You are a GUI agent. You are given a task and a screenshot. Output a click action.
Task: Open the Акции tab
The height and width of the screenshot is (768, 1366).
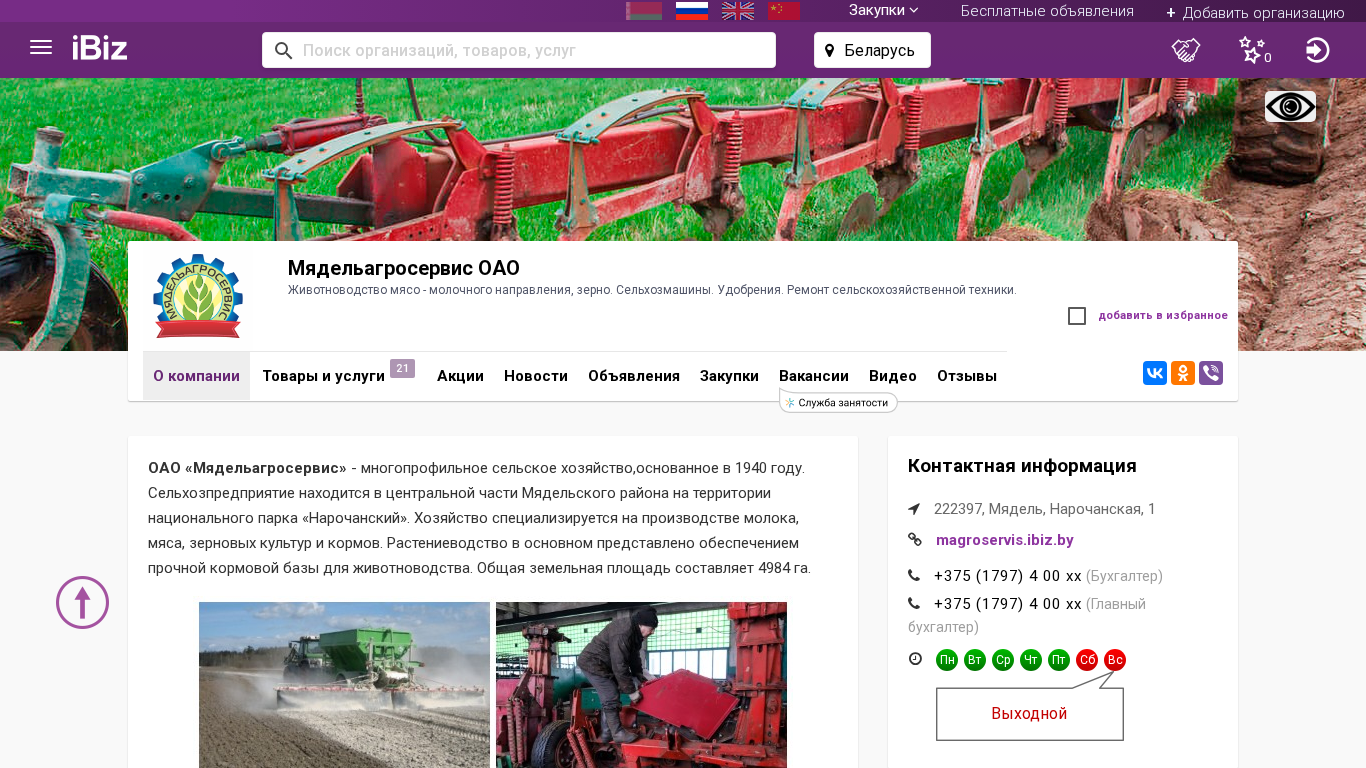tap(460, 376)
